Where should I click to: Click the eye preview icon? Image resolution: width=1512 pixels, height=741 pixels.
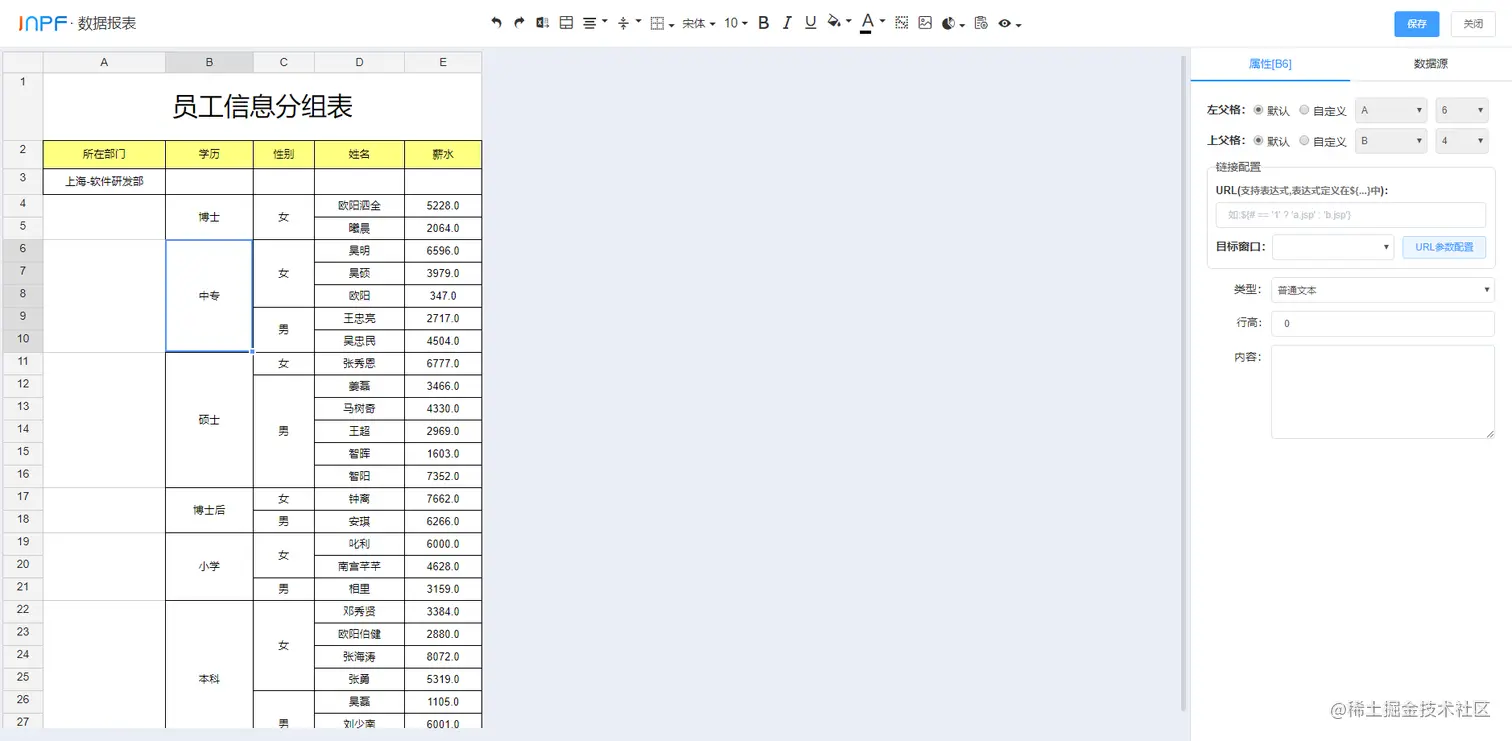coord(1005,23)
